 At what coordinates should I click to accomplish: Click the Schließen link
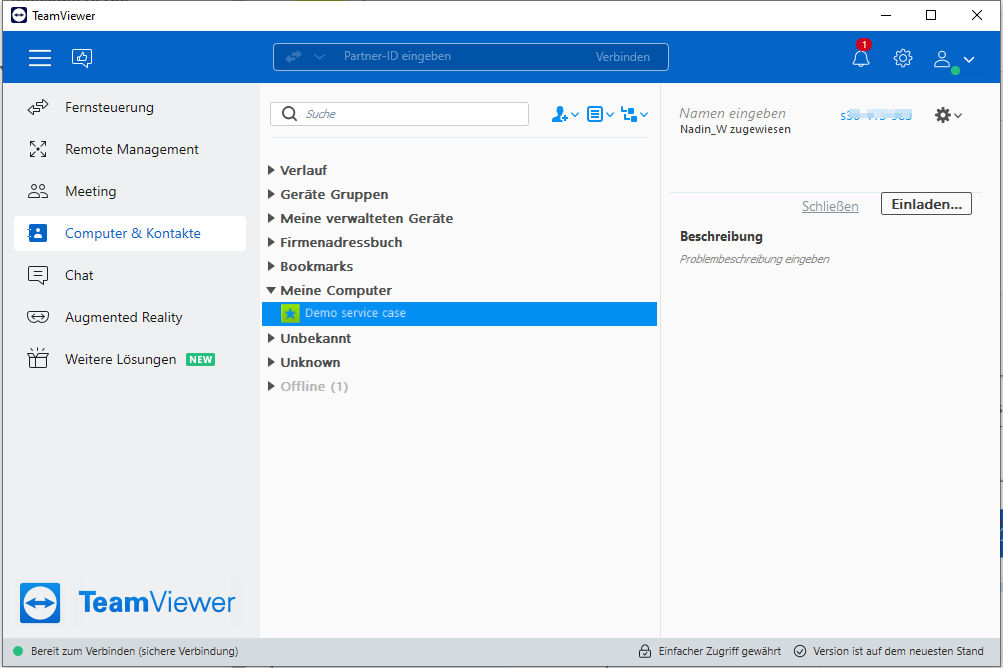point(830,206)
